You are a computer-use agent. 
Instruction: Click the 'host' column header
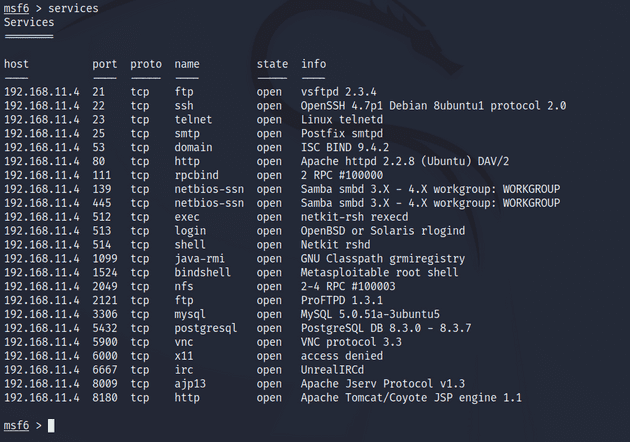pyautogui.click(x=16, y=64)
